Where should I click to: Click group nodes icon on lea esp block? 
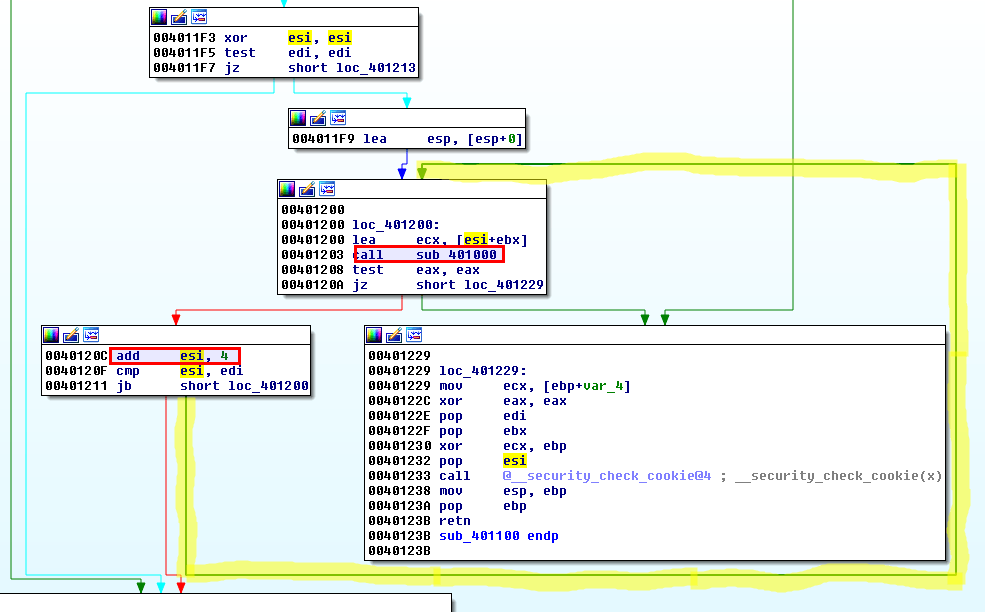pos(338,118)
